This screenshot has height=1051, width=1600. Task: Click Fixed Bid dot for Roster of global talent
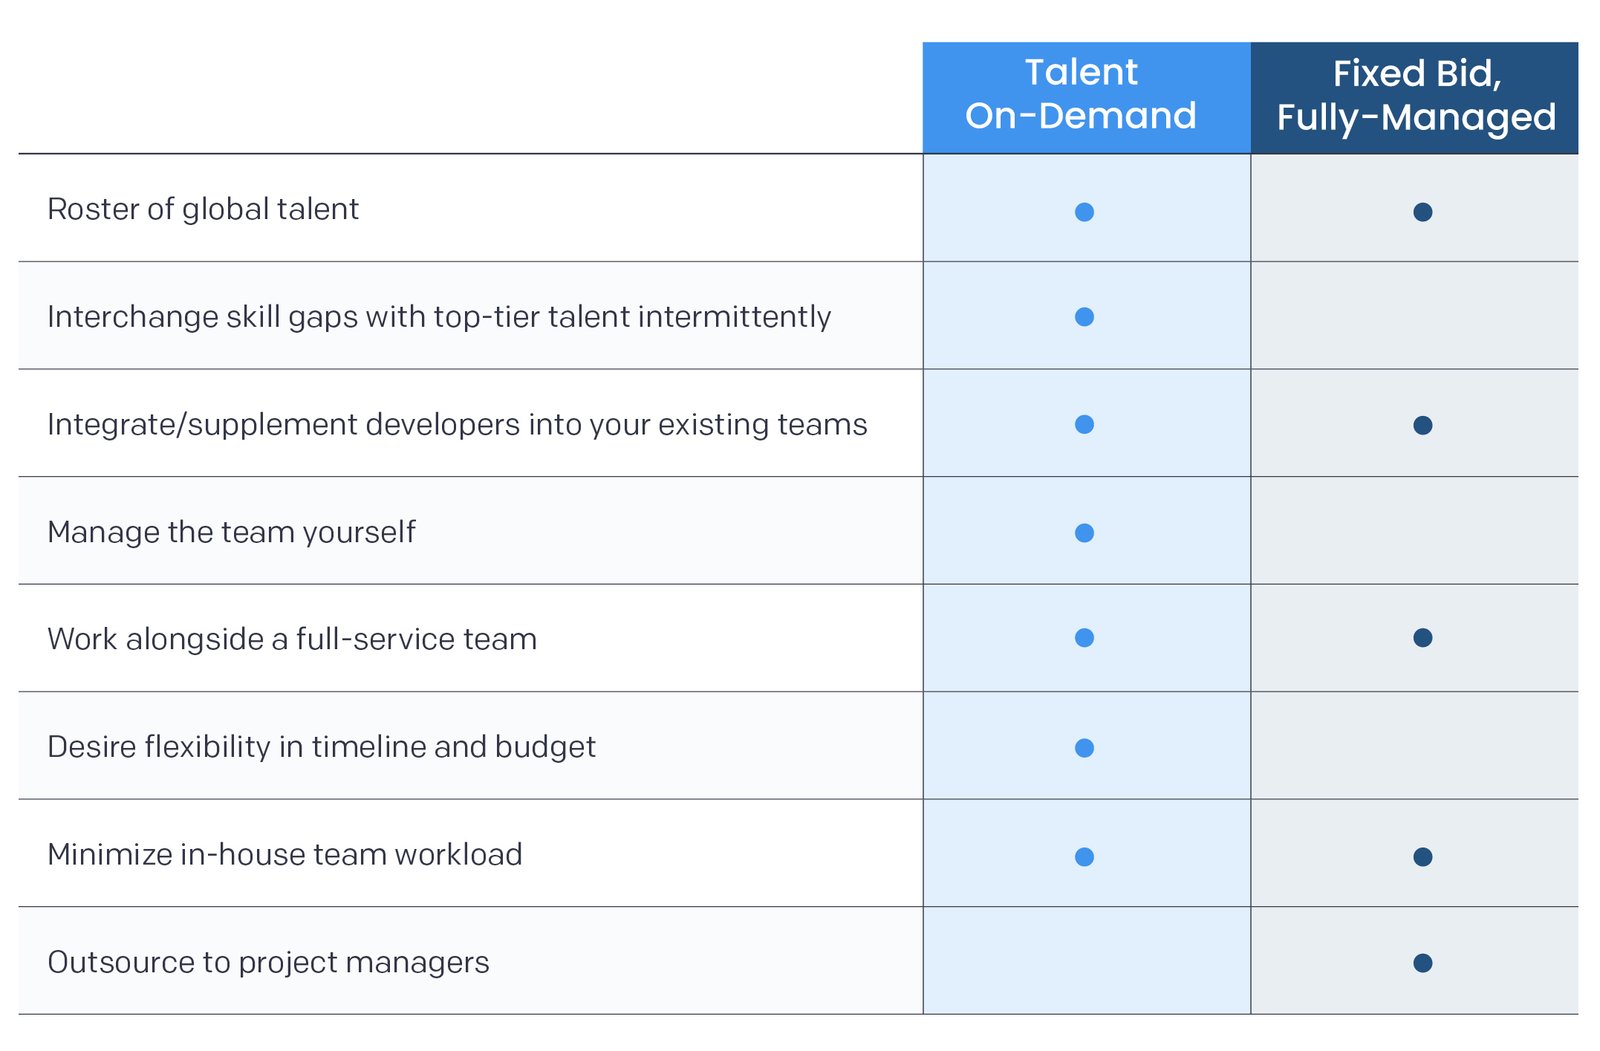click(1423, 212)
